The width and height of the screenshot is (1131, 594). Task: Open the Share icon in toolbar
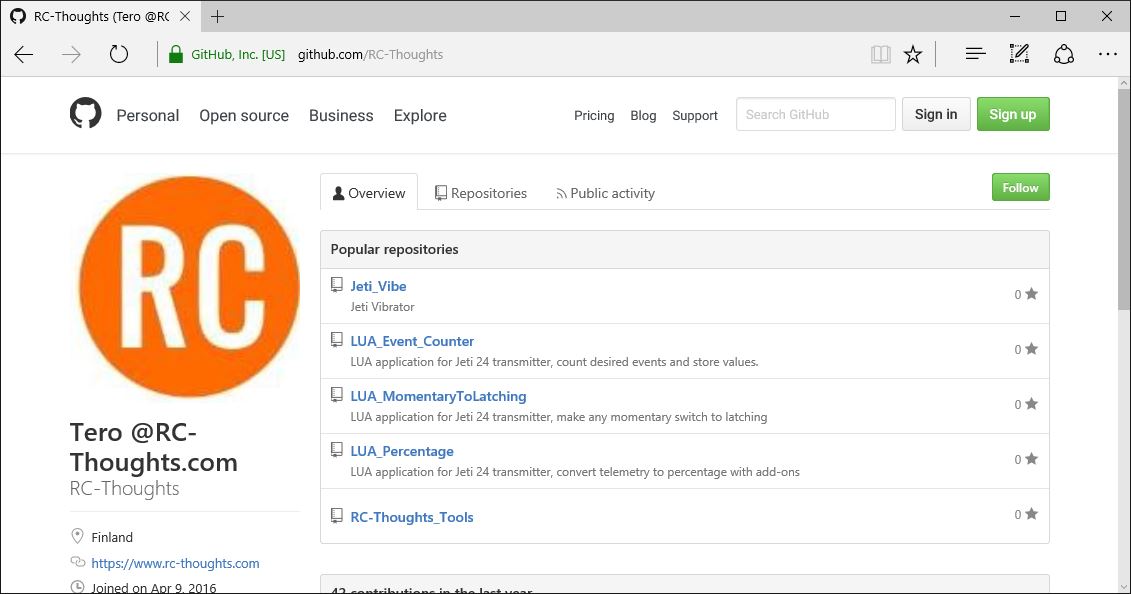tap(1064, 54)
